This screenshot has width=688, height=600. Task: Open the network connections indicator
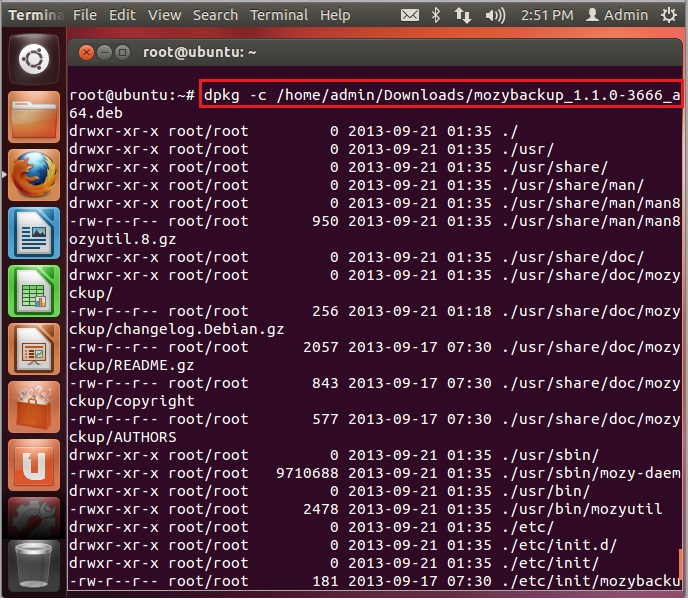point(462,15)
